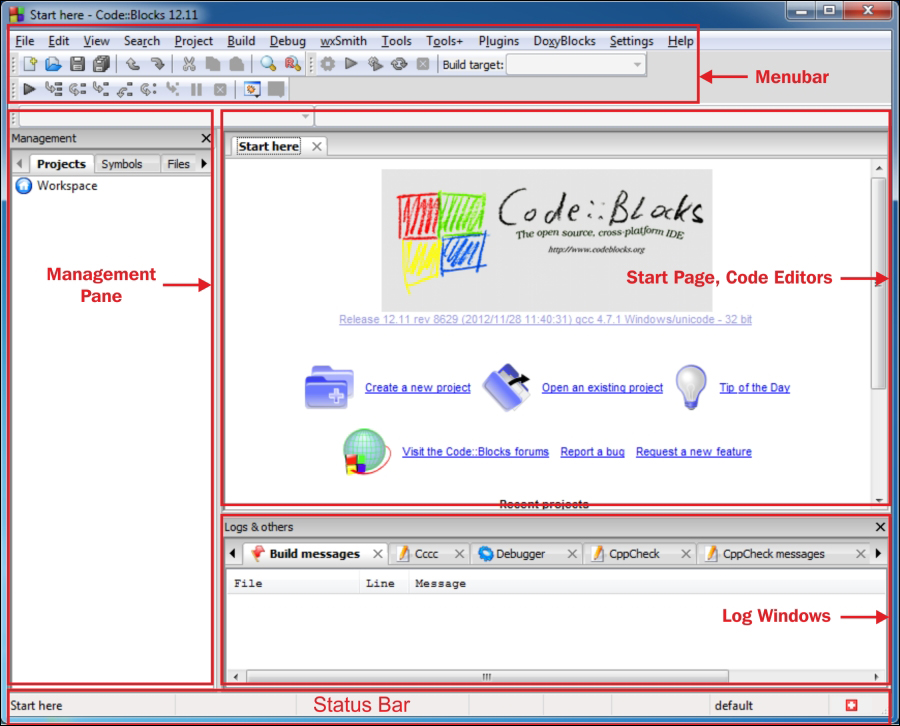Click the Next instruction debug icon
The width and height of the screenshot is (900, 726).
click(x=149, y=89)
